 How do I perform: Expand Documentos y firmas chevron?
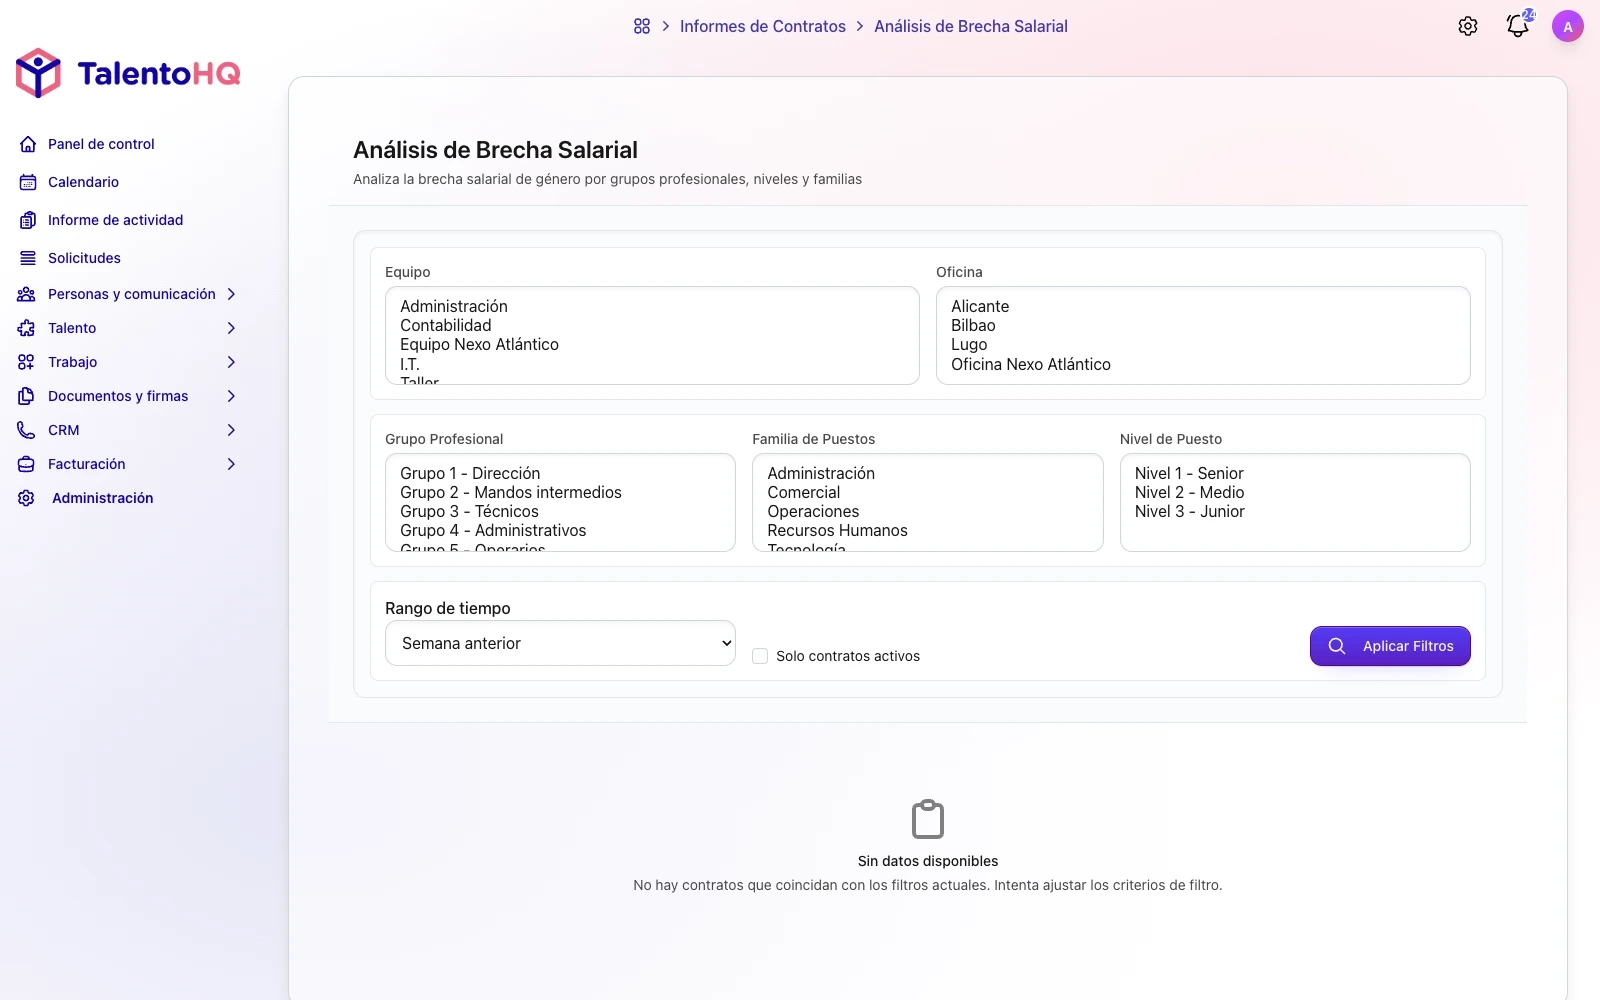pos(231,396)
